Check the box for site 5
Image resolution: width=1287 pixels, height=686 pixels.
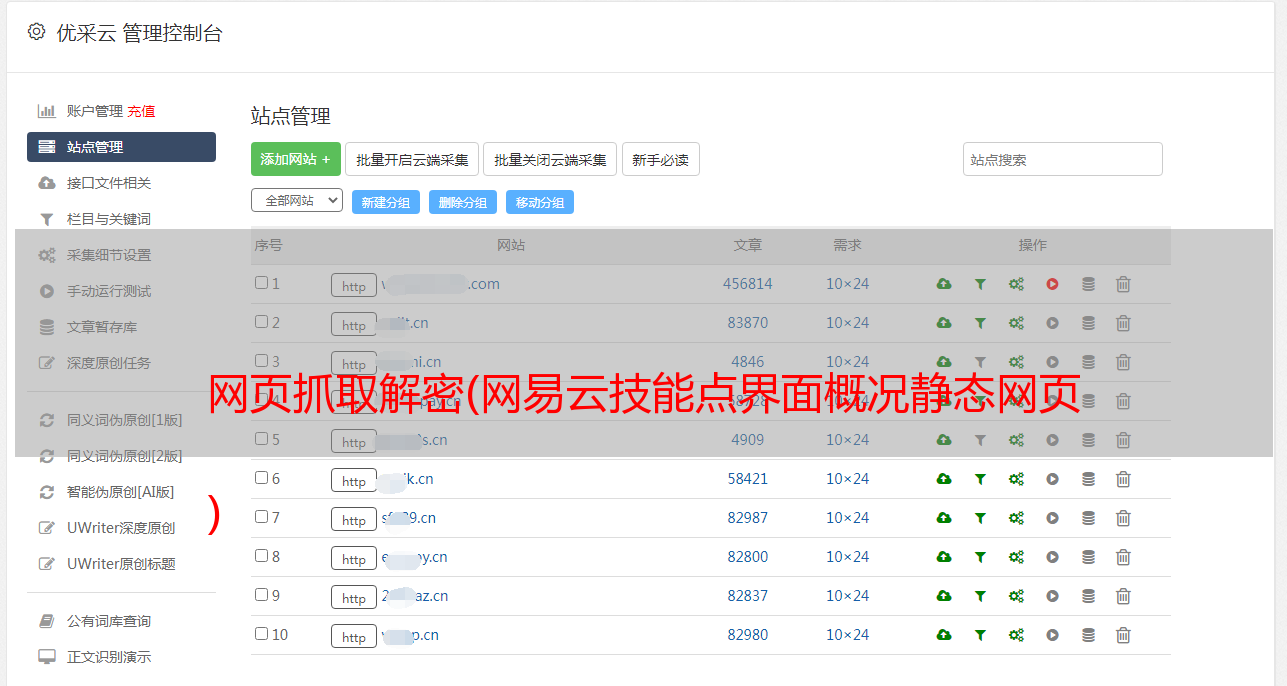pos(261,439)
